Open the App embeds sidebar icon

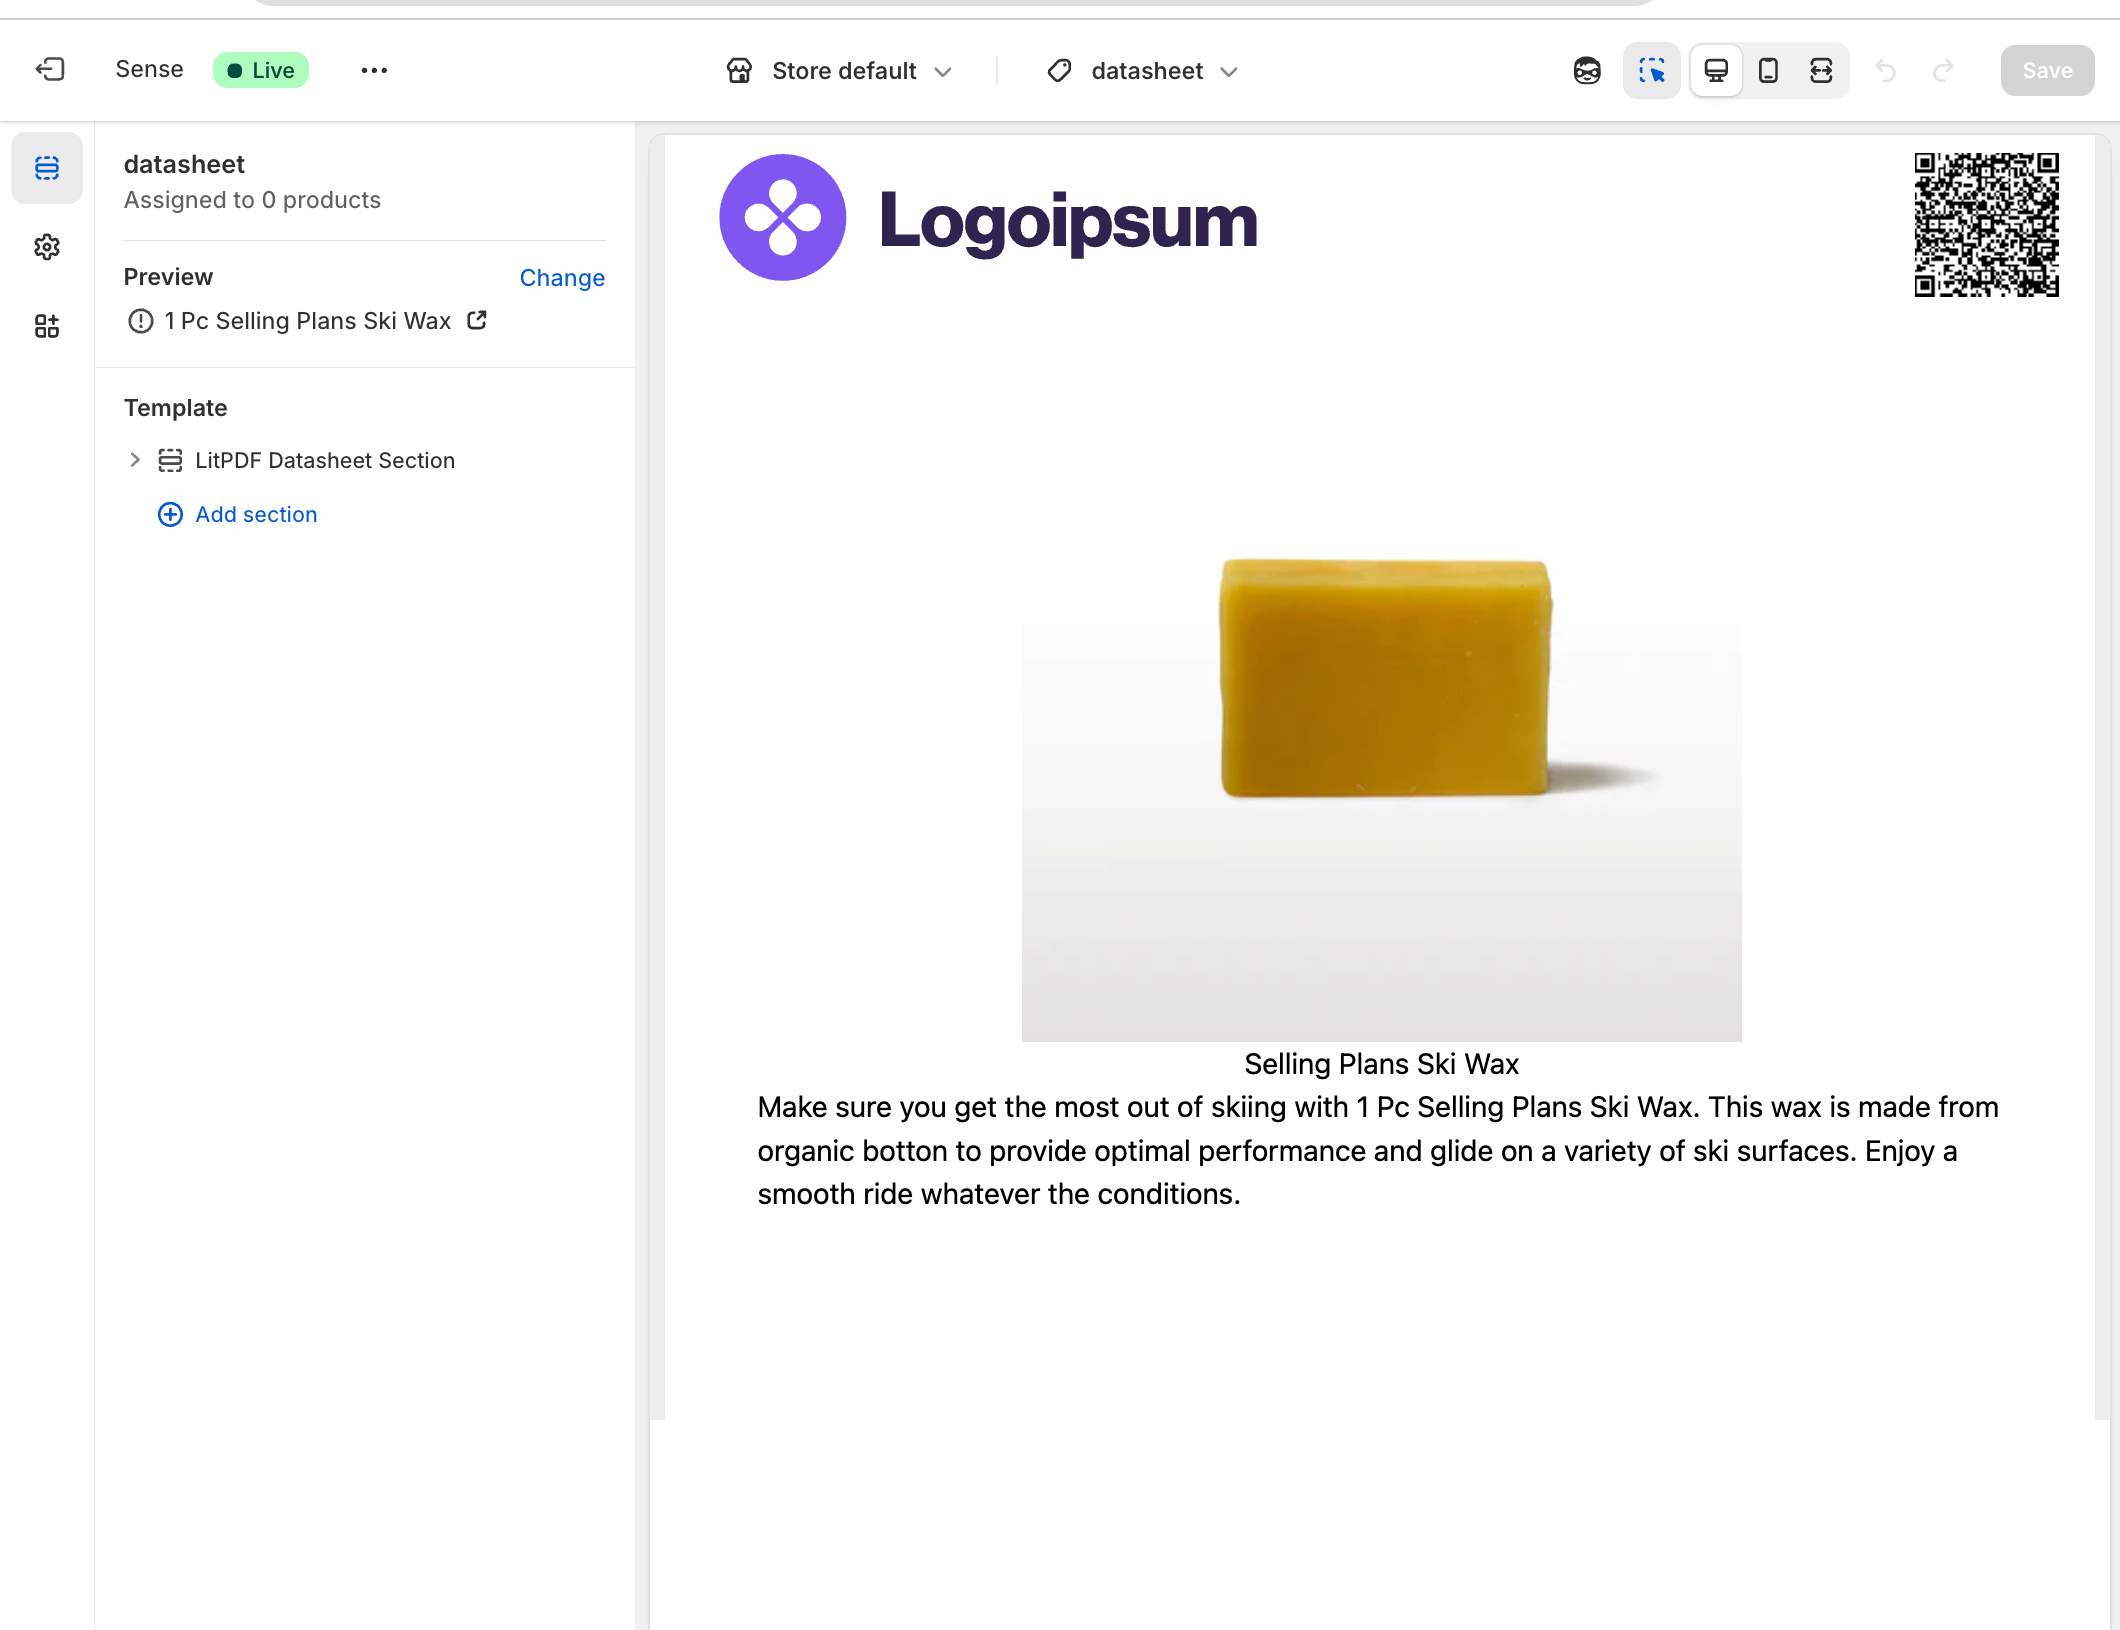pyautogui.click(x=47, y=326)
